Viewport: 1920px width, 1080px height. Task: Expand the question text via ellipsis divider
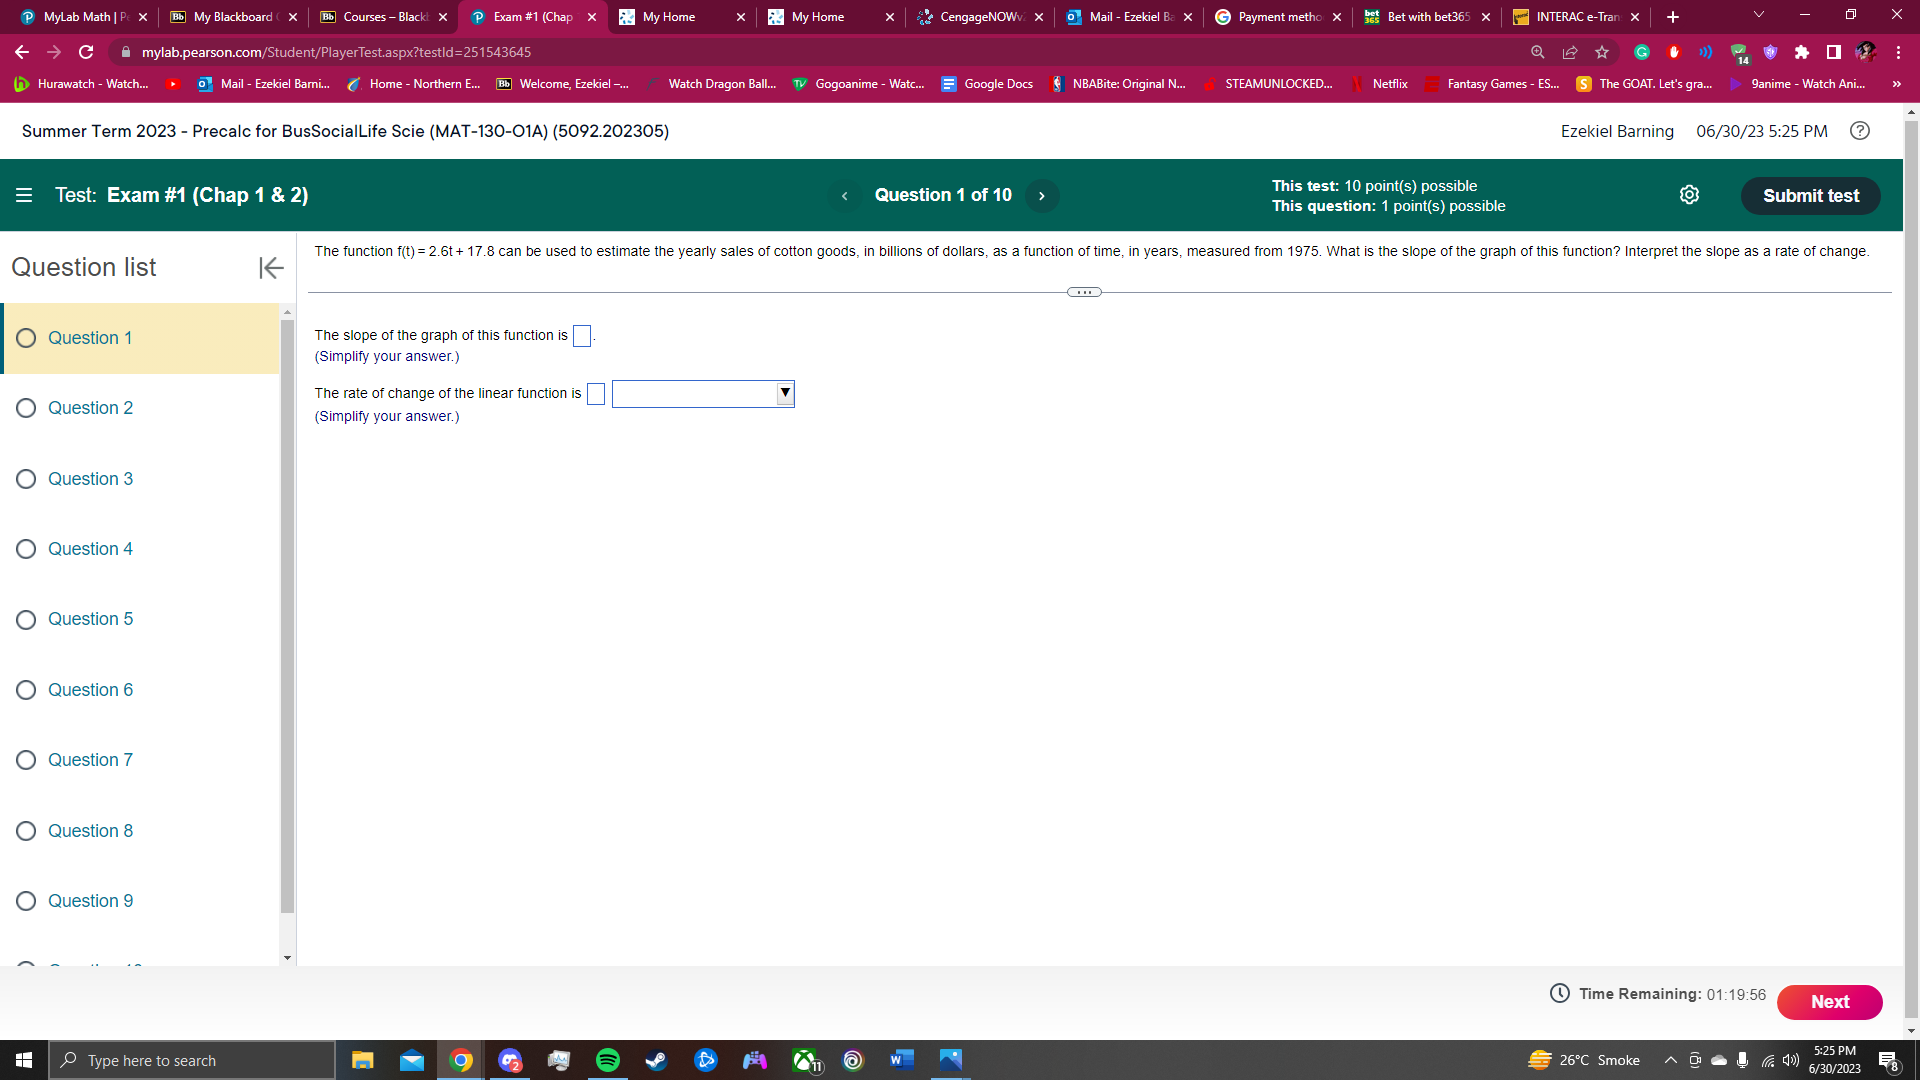pyautogui.click(x=1083, y=291)
